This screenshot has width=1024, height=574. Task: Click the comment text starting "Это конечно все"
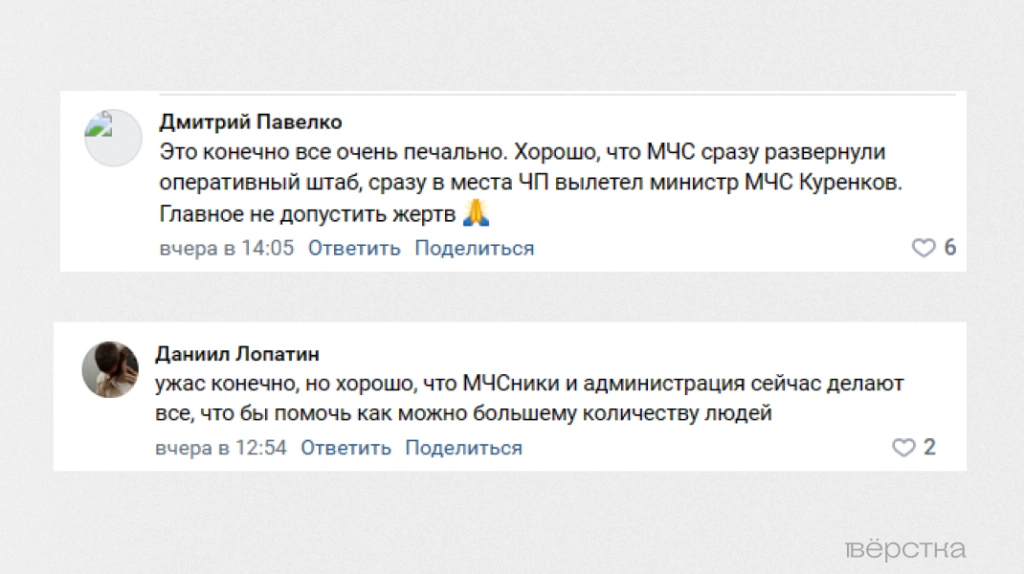click(300, 153)
